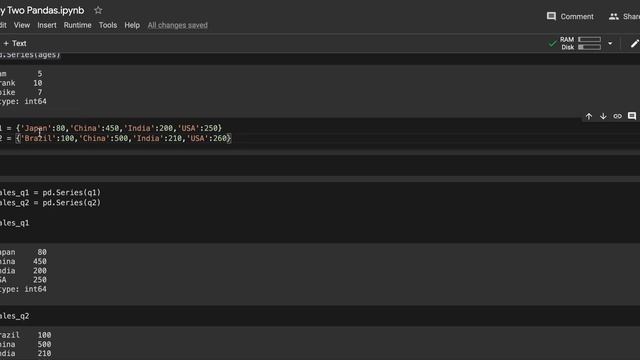Click the 'Japan' key in the q1 dictionary
This screenshot has height=360, width=640.
tap(36, 128)
